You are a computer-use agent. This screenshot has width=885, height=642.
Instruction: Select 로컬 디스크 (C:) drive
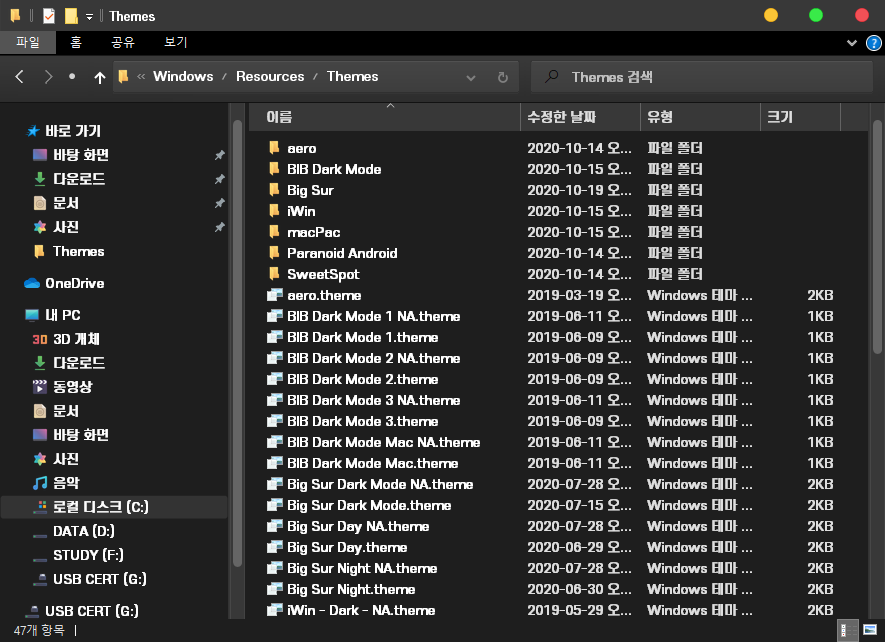(x=115, y=506)
